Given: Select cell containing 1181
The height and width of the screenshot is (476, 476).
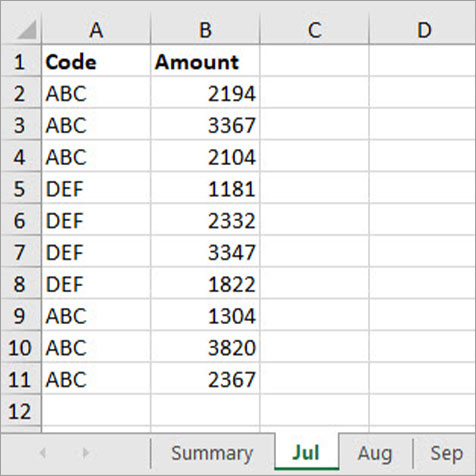Looking at the screenshot, I should (x=205, y=188).
